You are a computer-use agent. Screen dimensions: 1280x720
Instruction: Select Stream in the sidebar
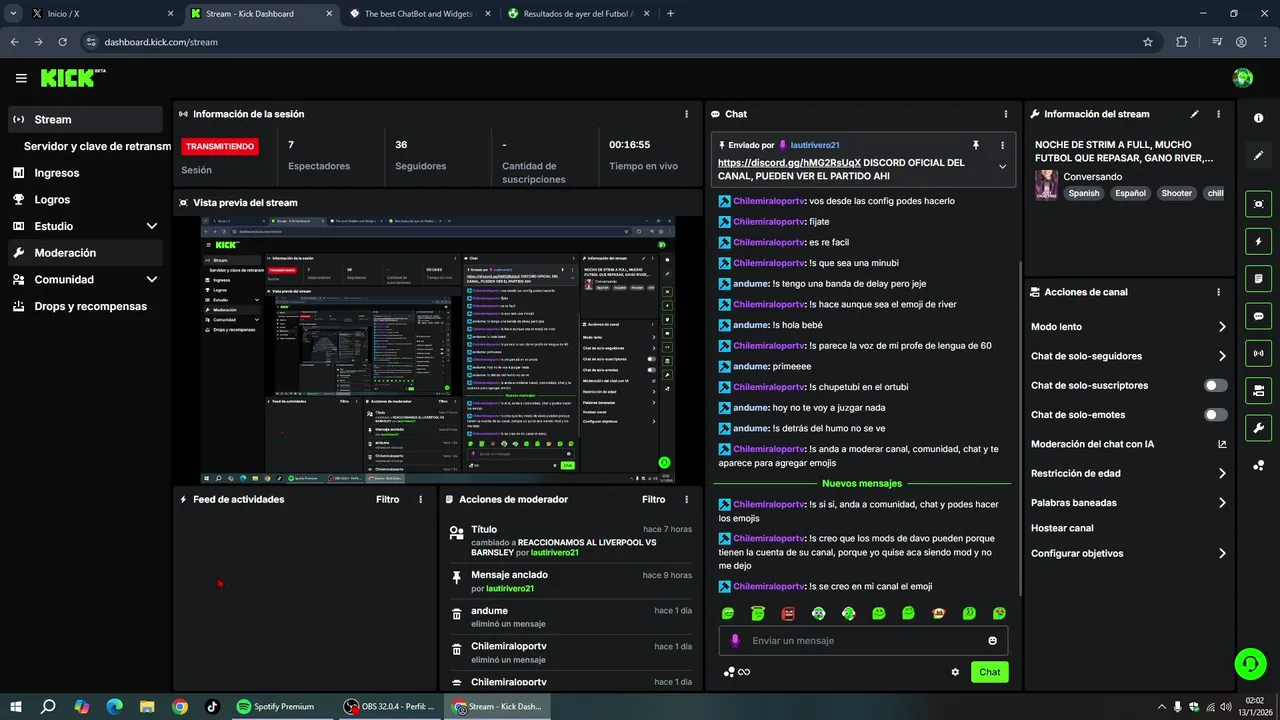84,119
